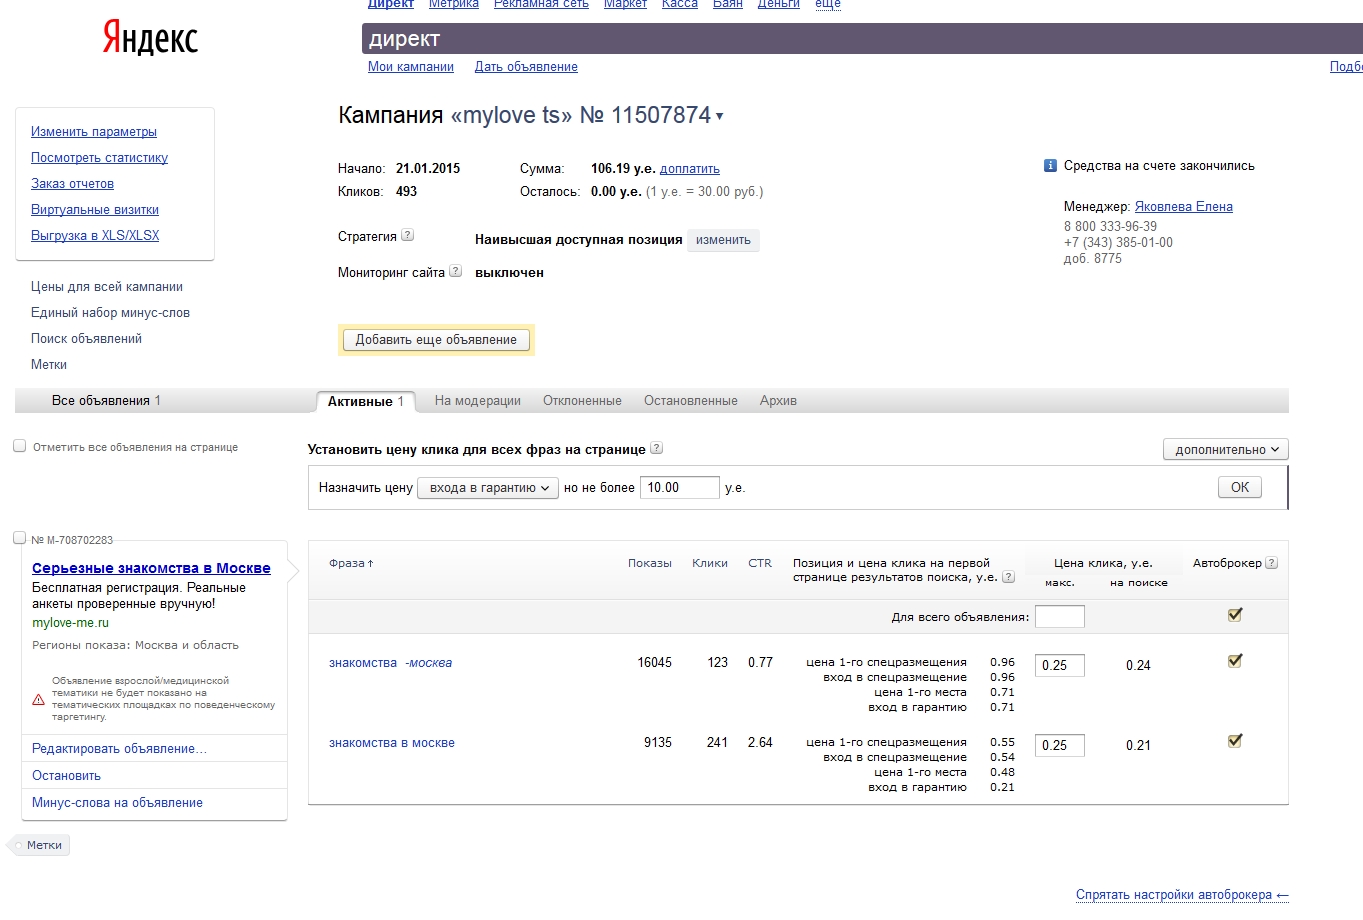This screenshot has width=1363, height=920.
Task: Switch to the 'Все объявления' tab
Action: [106, 401]
